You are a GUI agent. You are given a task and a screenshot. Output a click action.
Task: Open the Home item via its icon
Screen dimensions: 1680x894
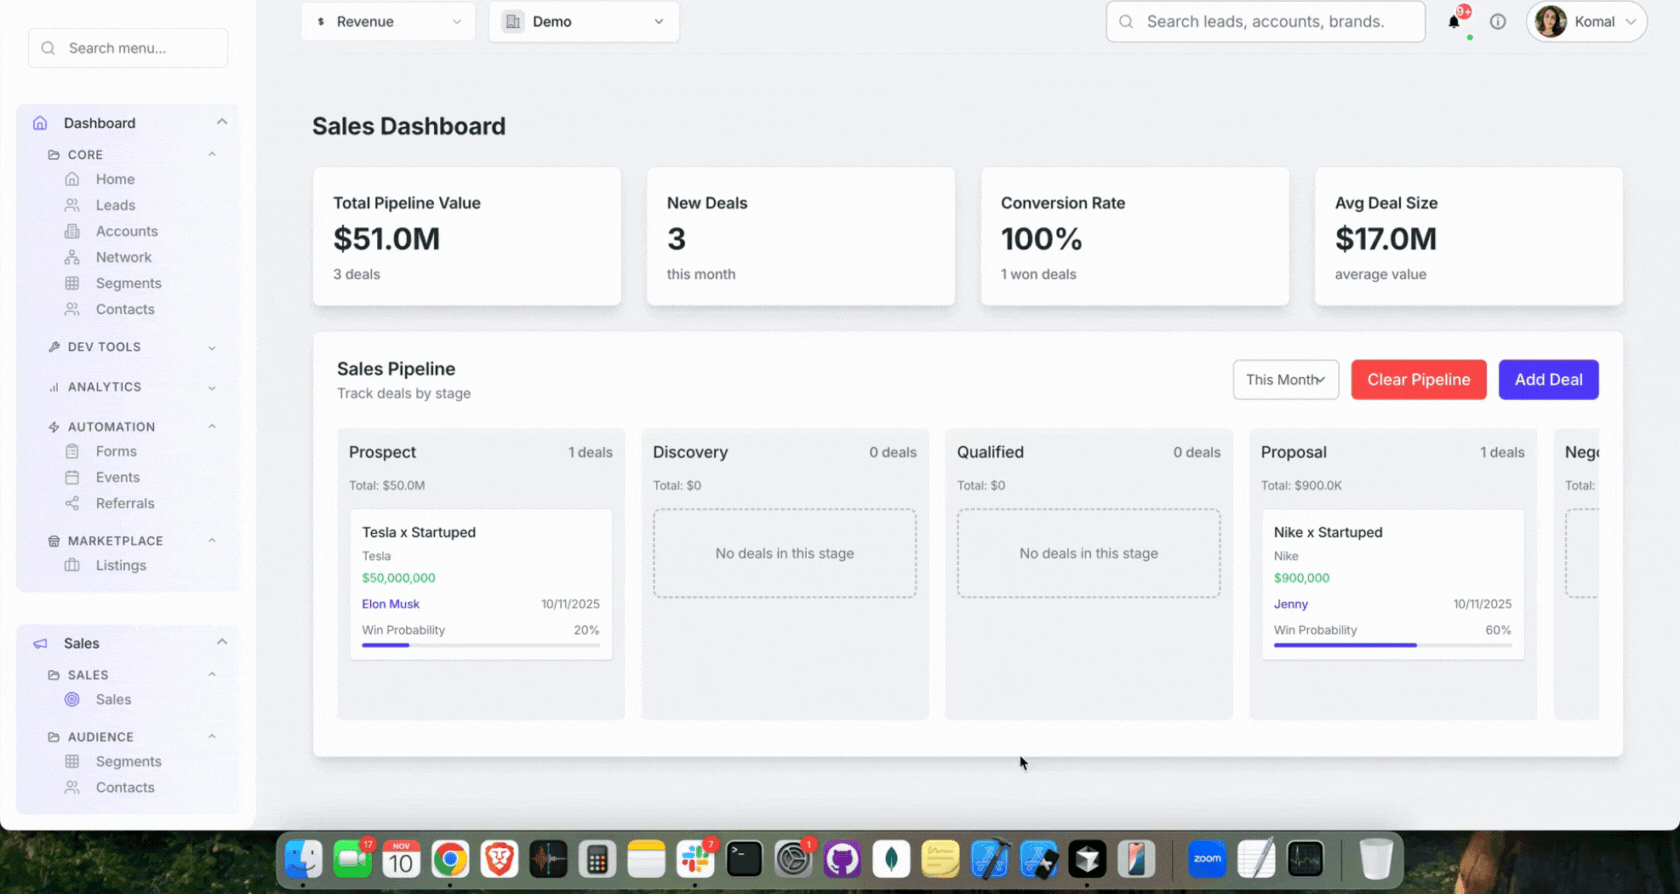click(x=72, y=179)
